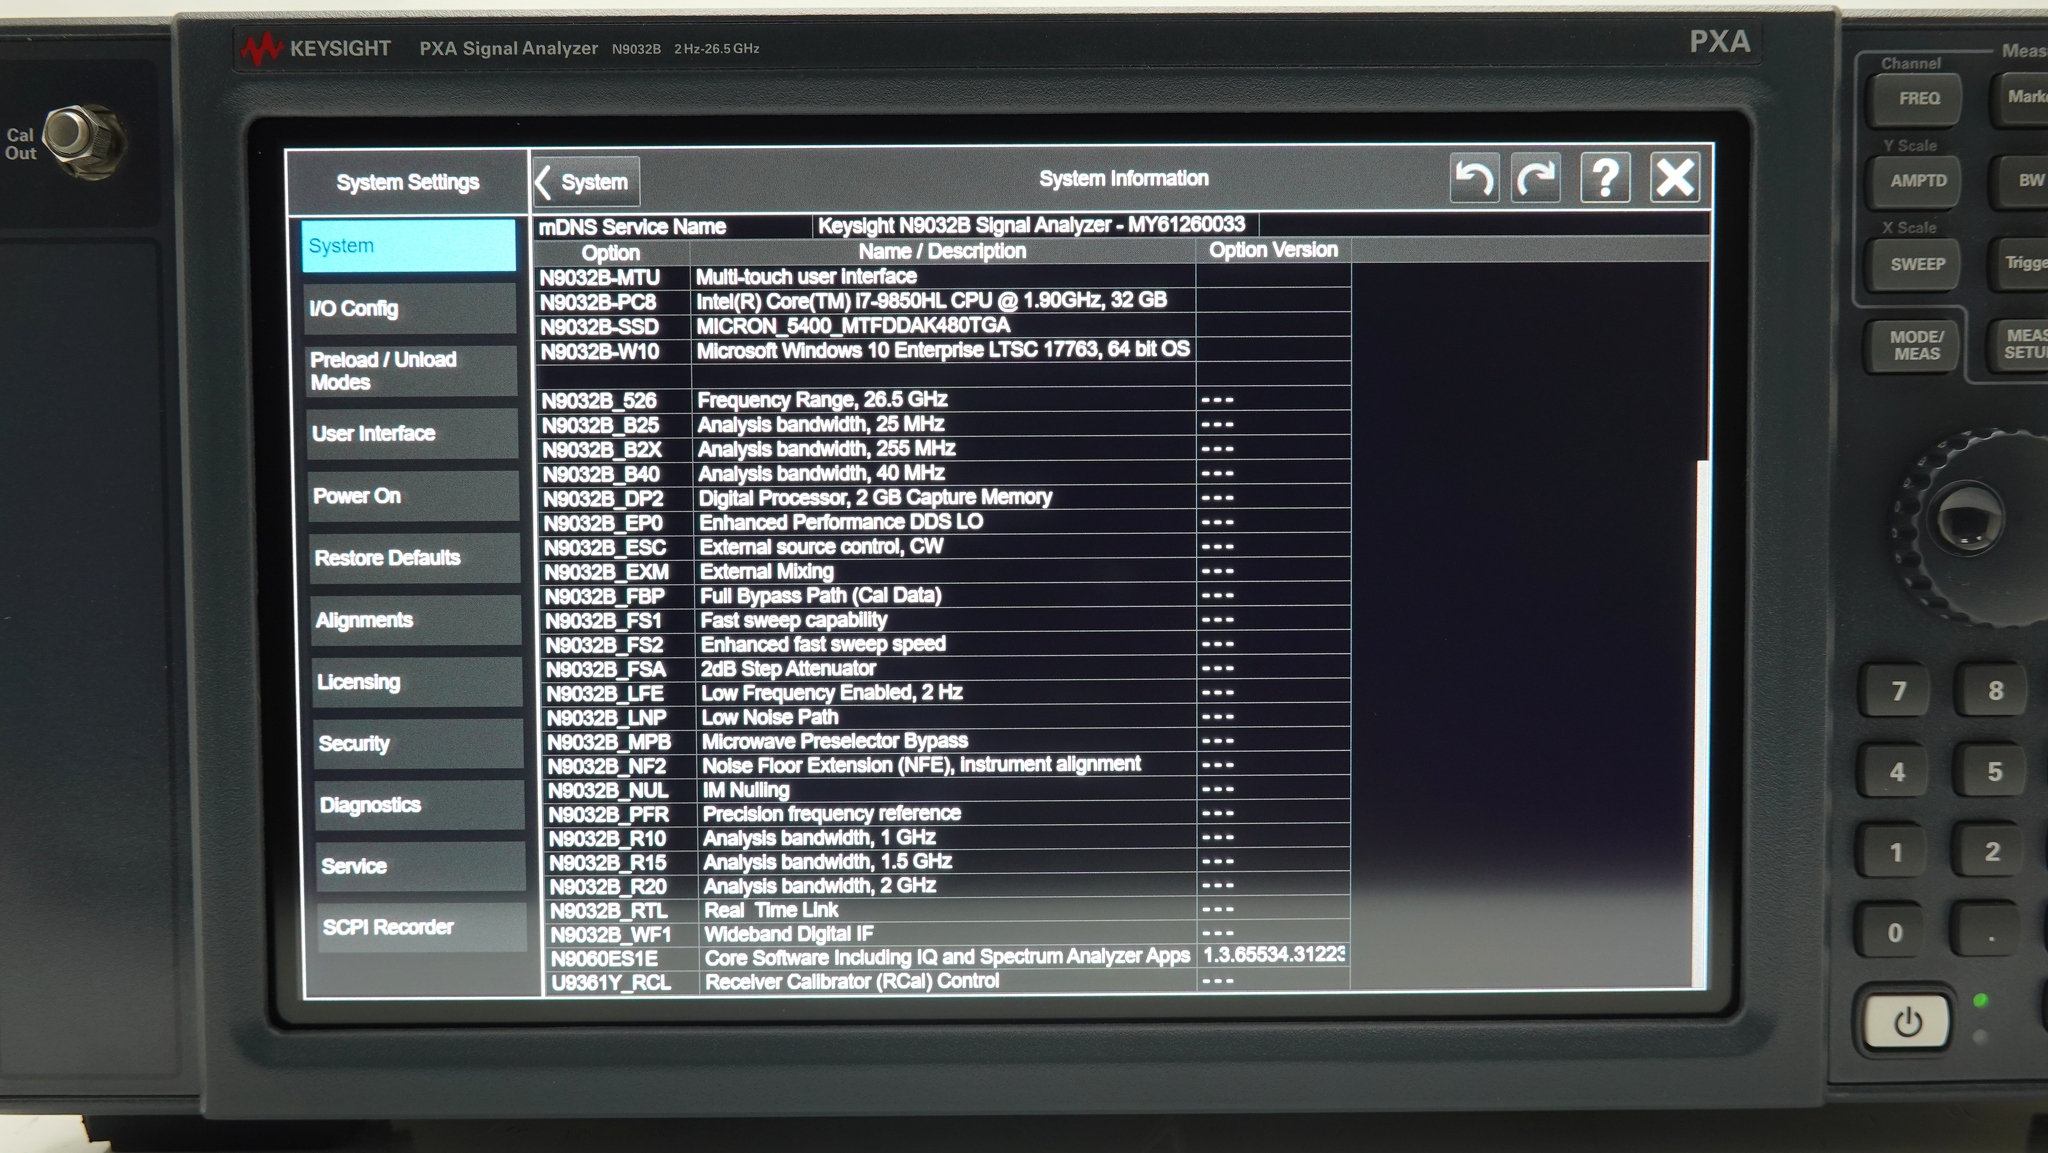
Task: Select the N9032B_MPB Preselector Bypass row
Action: pyautogui.click(x=947, y=741)
